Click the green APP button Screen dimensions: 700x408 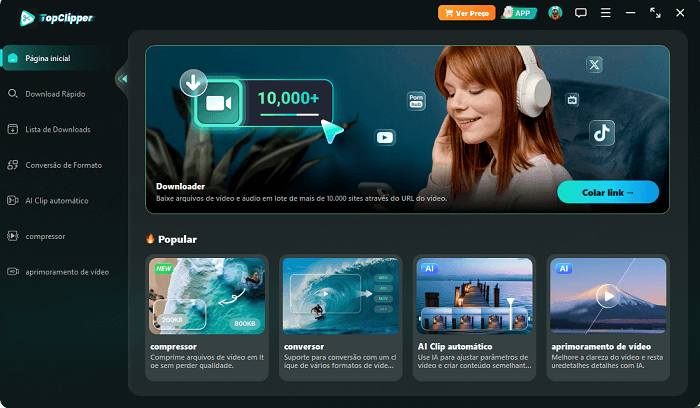coord(520,13)
